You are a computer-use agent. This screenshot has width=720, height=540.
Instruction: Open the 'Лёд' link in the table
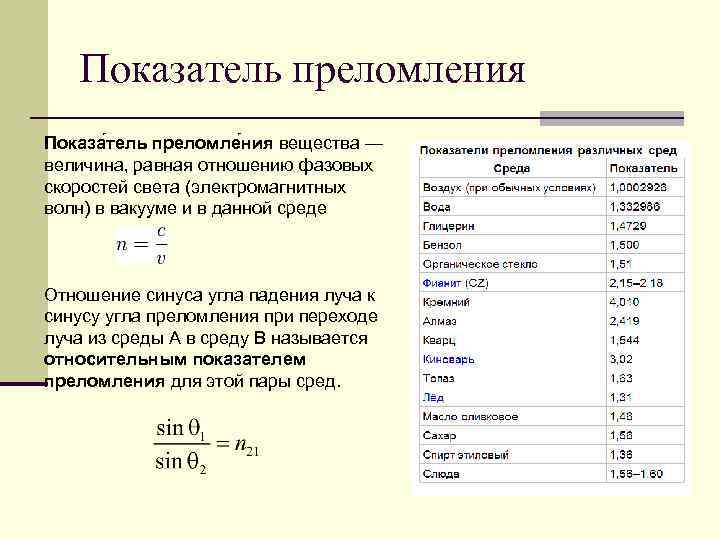point(433,397)
